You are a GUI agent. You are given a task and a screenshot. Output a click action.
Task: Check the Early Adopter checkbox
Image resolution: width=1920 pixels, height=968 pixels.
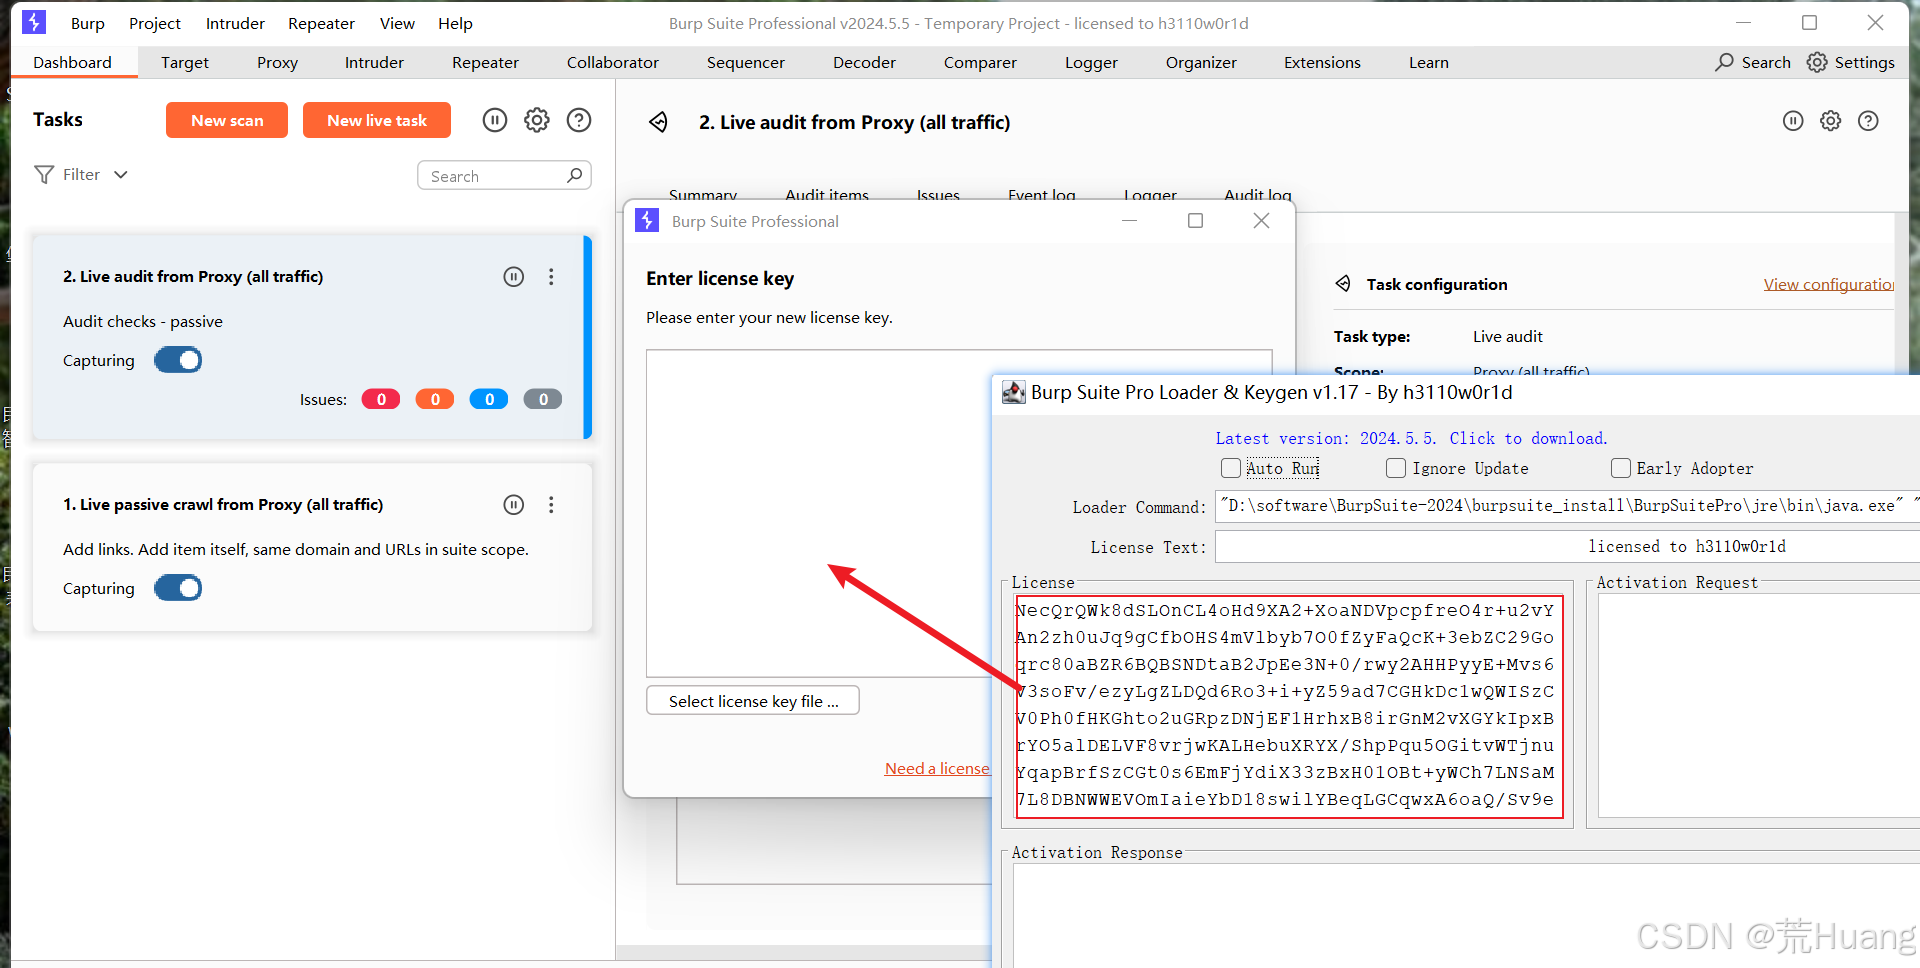tap(1621, 468)
